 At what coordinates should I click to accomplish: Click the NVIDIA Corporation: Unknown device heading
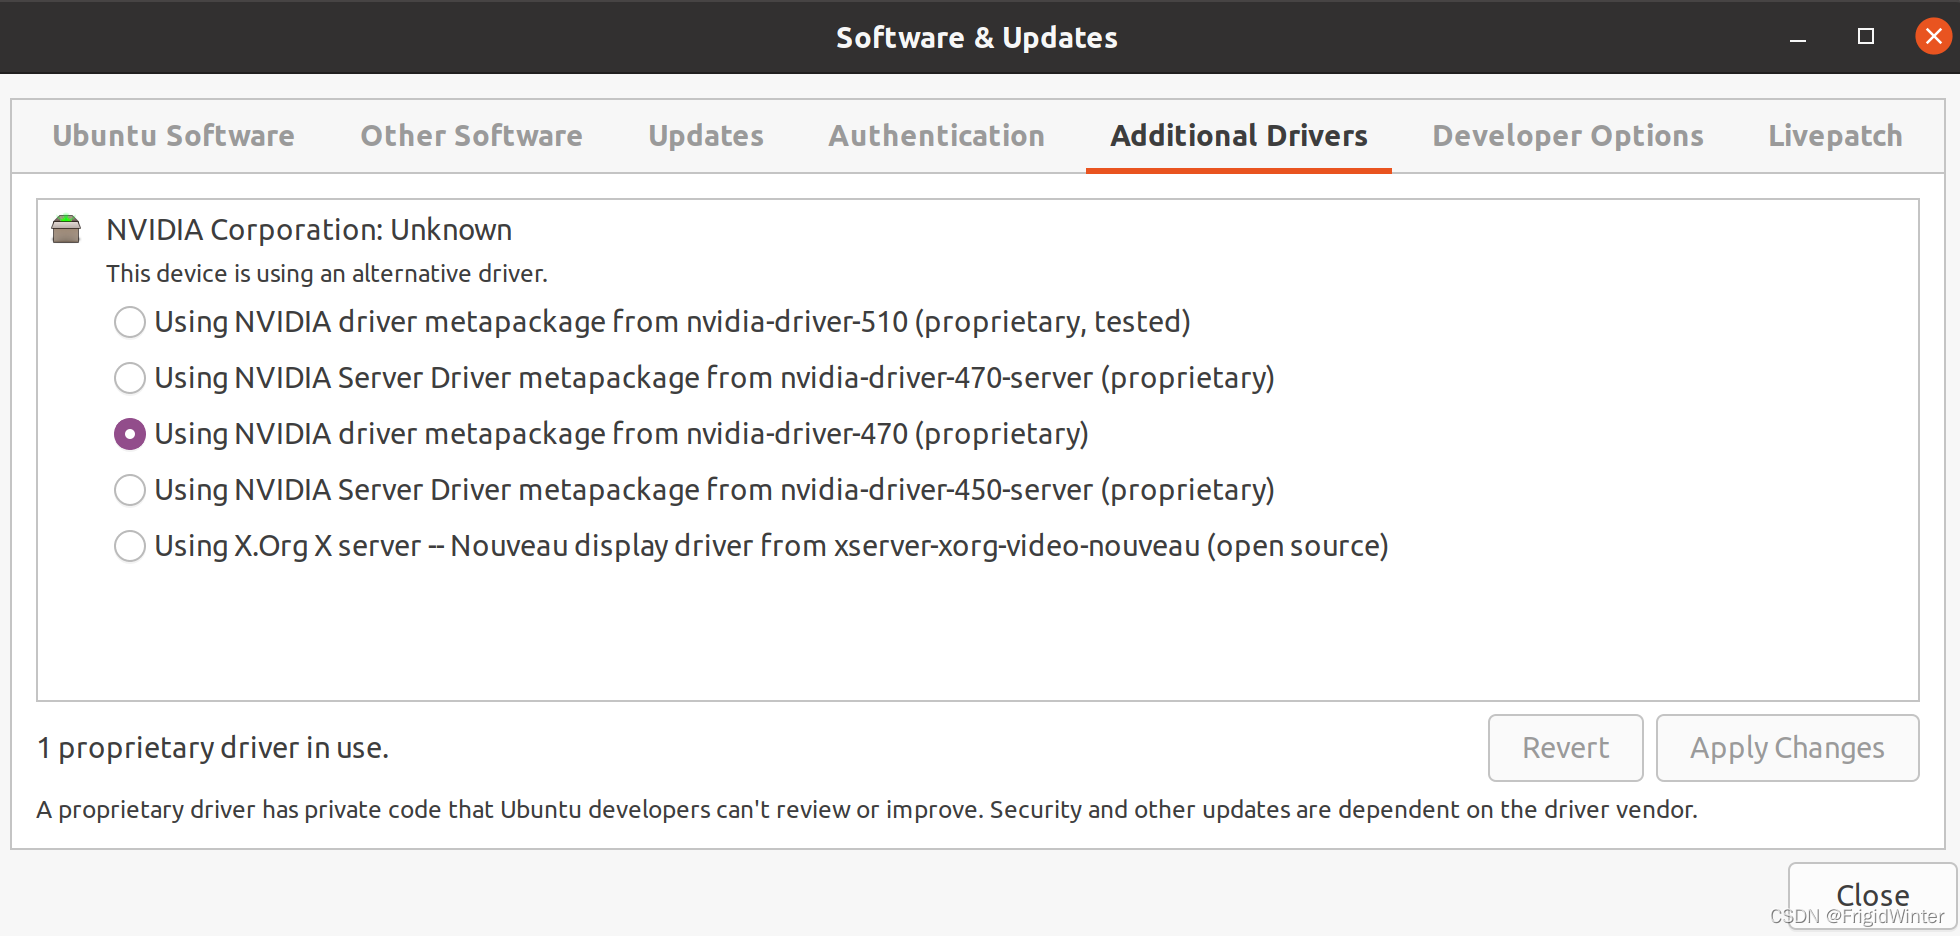tap(309, 230)
